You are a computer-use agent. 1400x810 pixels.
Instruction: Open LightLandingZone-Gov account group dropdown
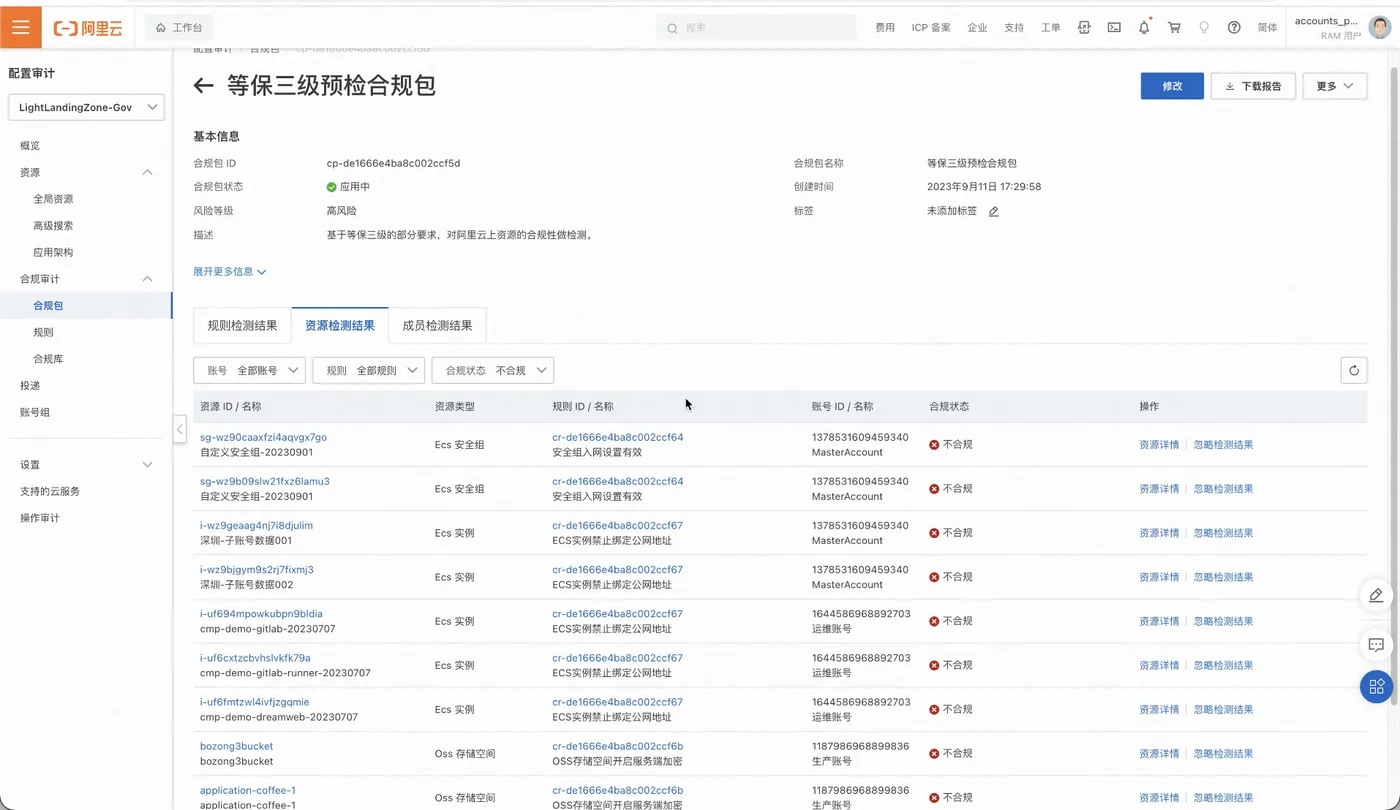pyautogui.click(x=86, y=107)
